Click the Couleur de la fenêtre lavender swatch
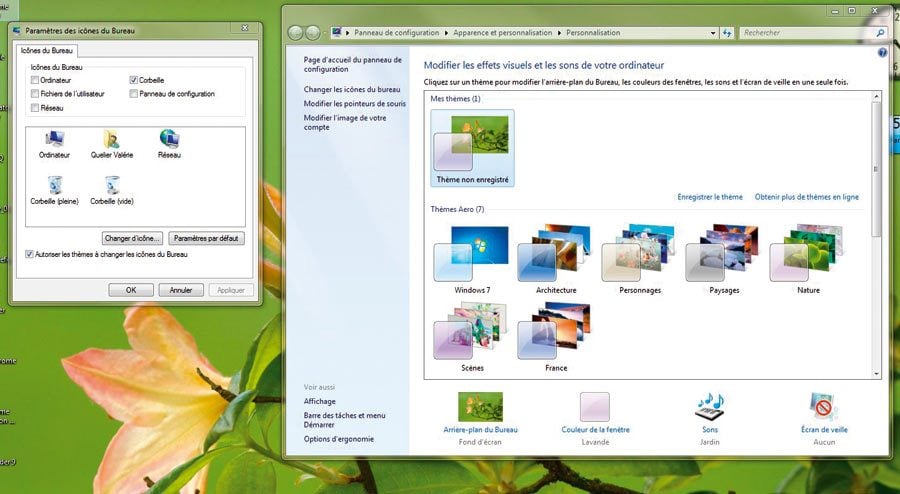 (595, 406)
